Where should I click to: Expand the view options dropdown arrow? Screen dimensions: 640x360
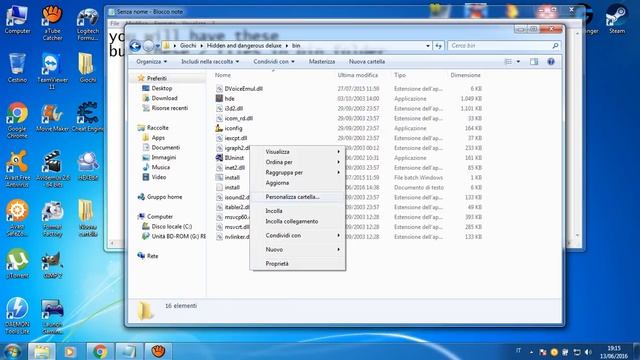point(518,62)
